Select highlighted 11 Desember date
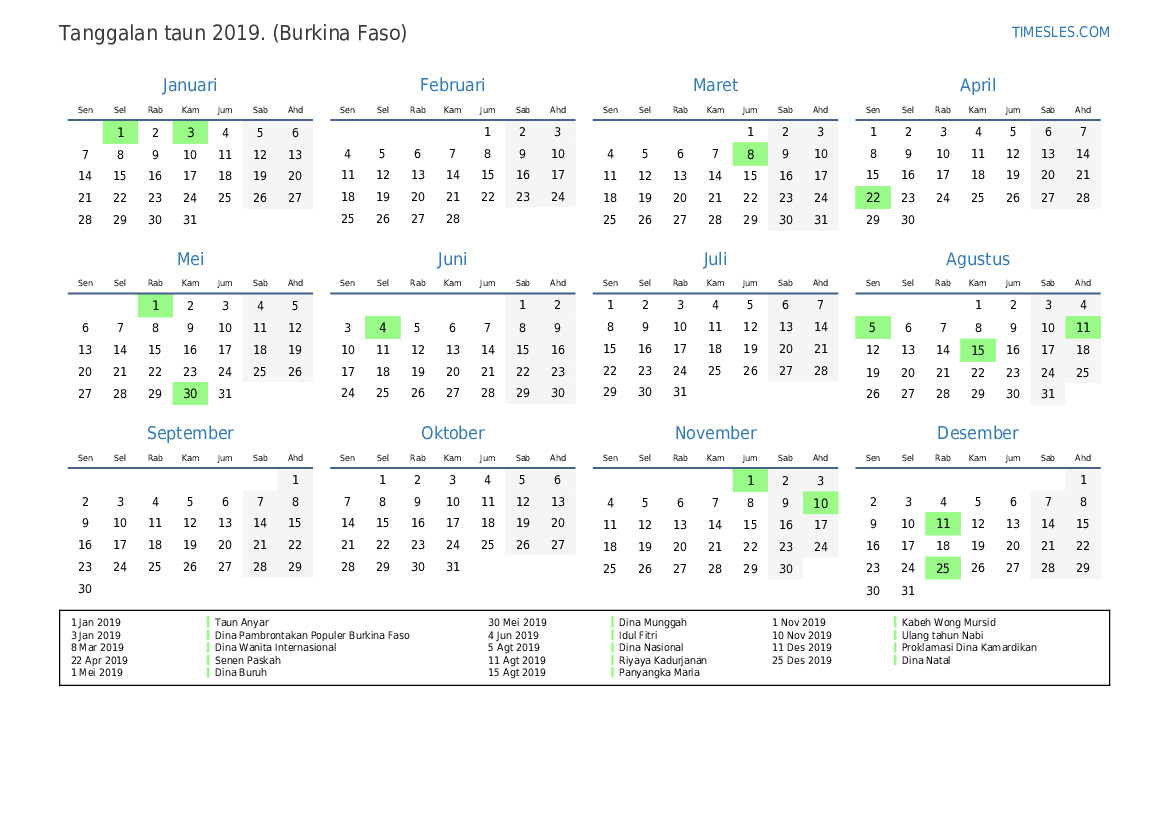The height and width of the screenshot is (827, 1169). point(942,524)
